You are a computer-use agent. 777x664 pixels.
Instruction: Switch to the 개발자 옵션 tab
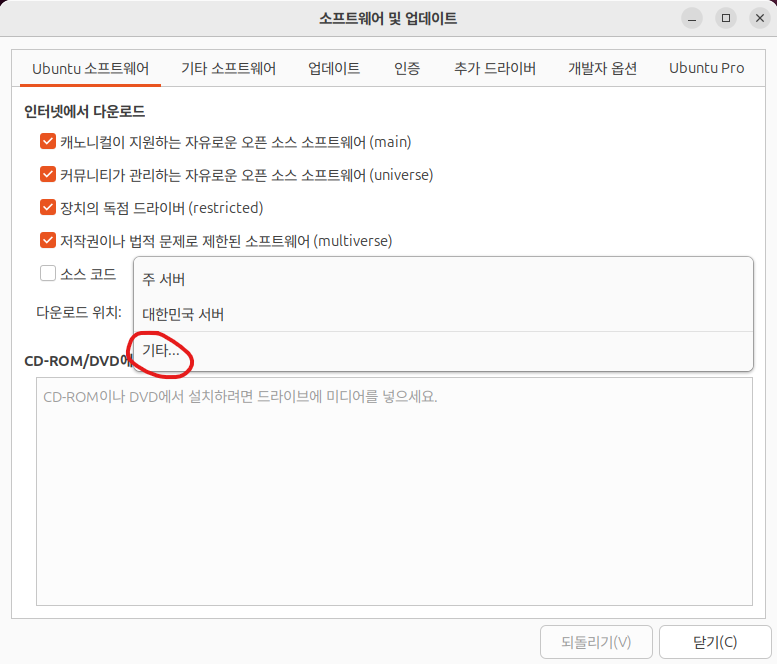[602, 68]
